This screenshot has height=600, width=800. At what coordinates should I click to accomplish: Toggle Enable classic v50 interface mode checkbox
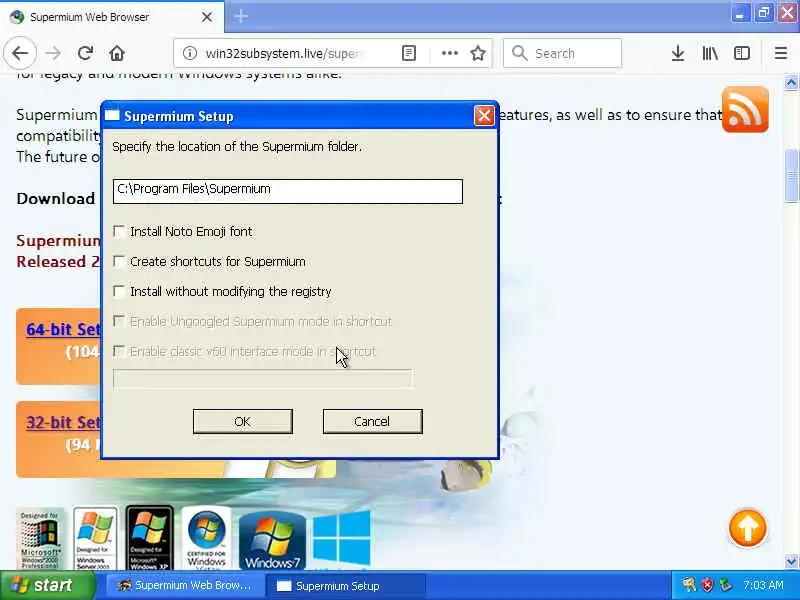point(119,351)
